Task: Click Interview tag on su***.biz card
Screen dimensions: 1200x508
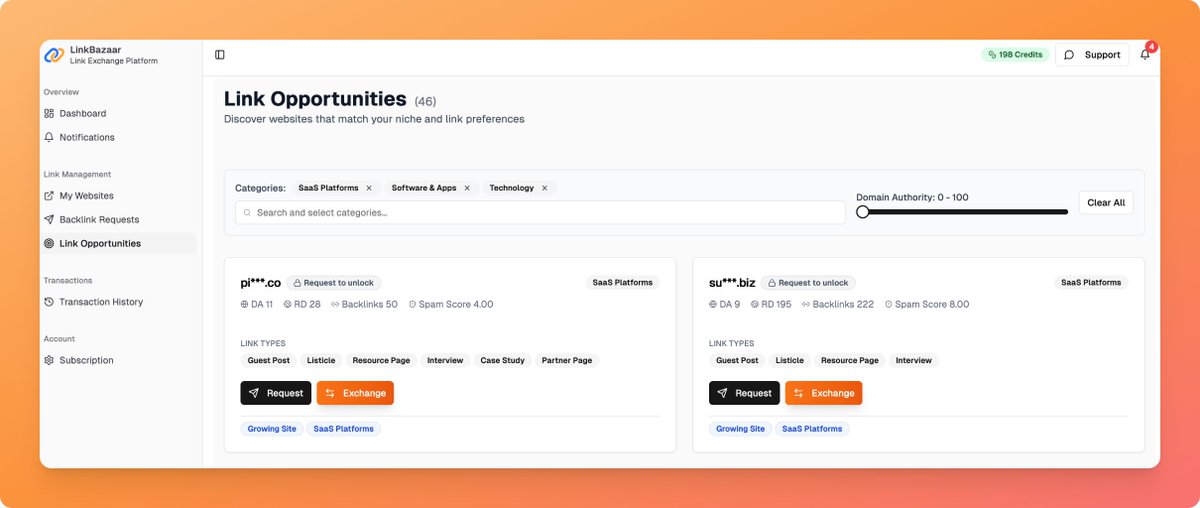Action: point(913,360)
